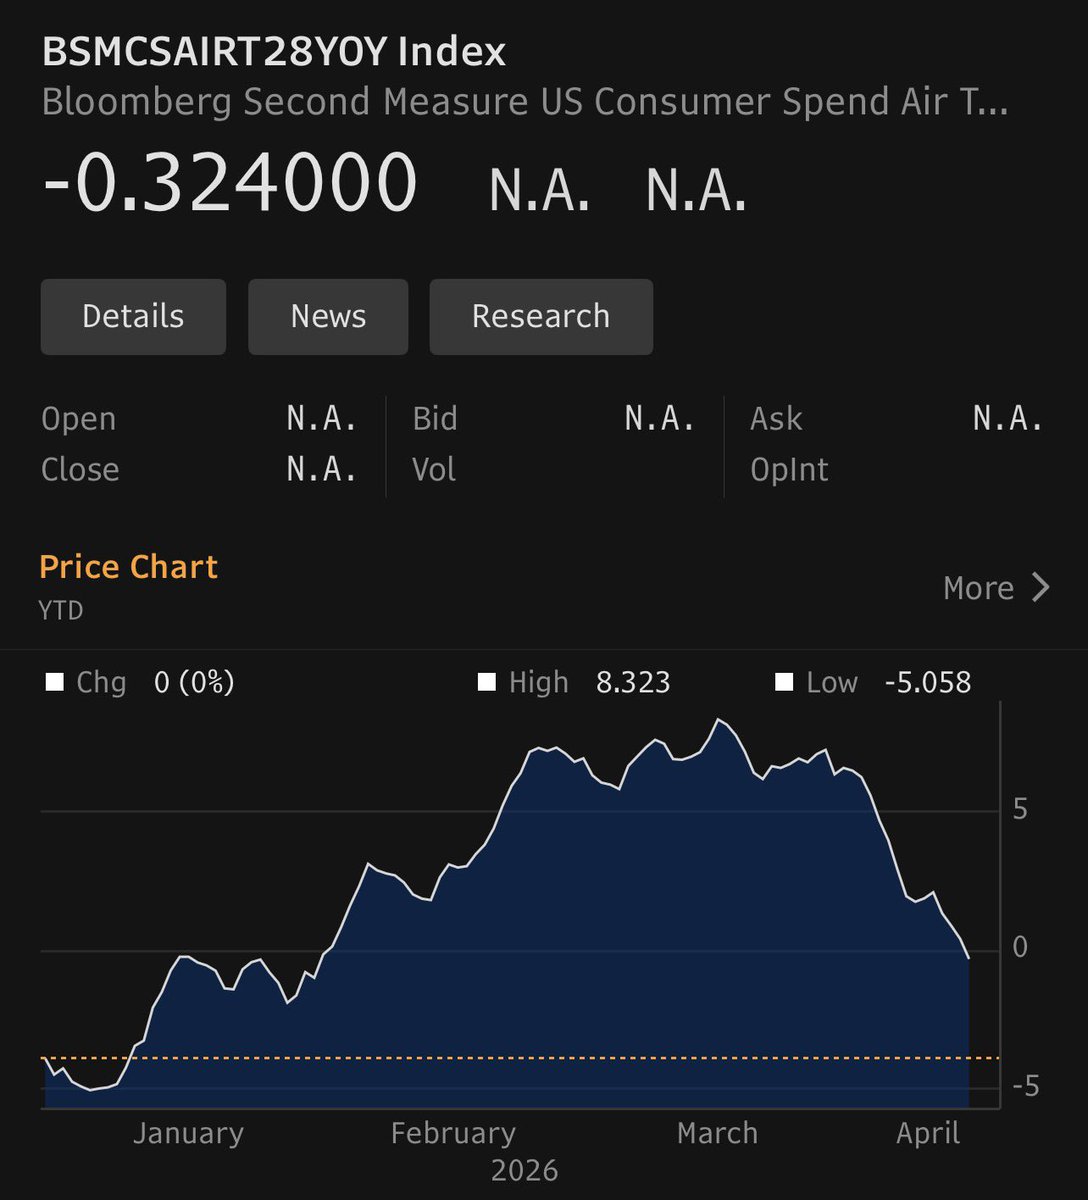Viewport: 1088px width, 1200px height.
Task: Switch to the News tab
Action: pos(328,316)
